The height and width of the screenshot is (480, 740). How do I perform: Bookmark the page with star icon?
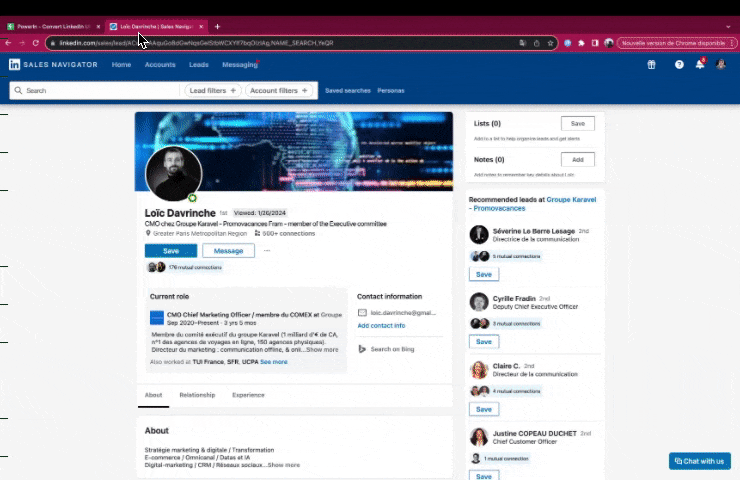coord(550,43)
